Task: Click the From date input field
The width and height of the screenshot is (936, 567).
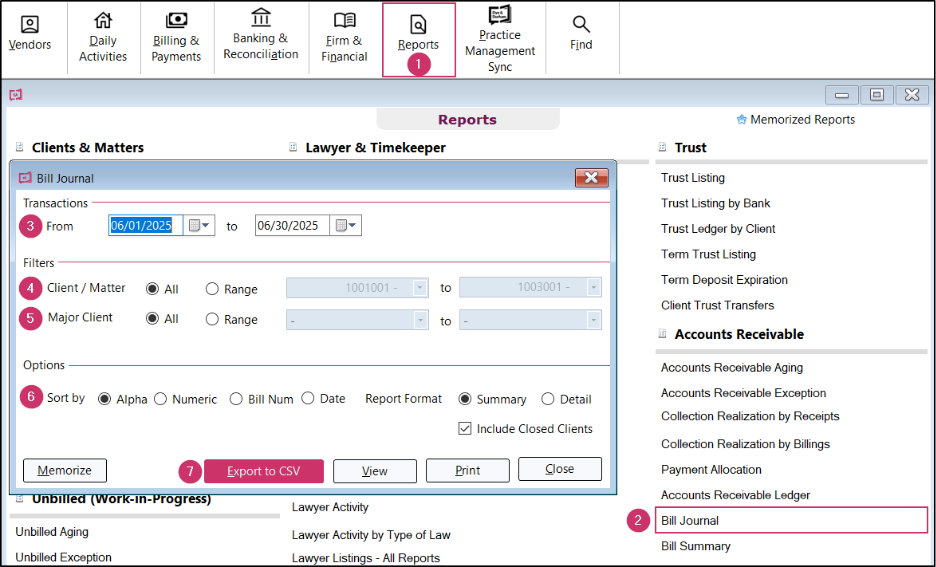Action: click(x=146, y=226)
